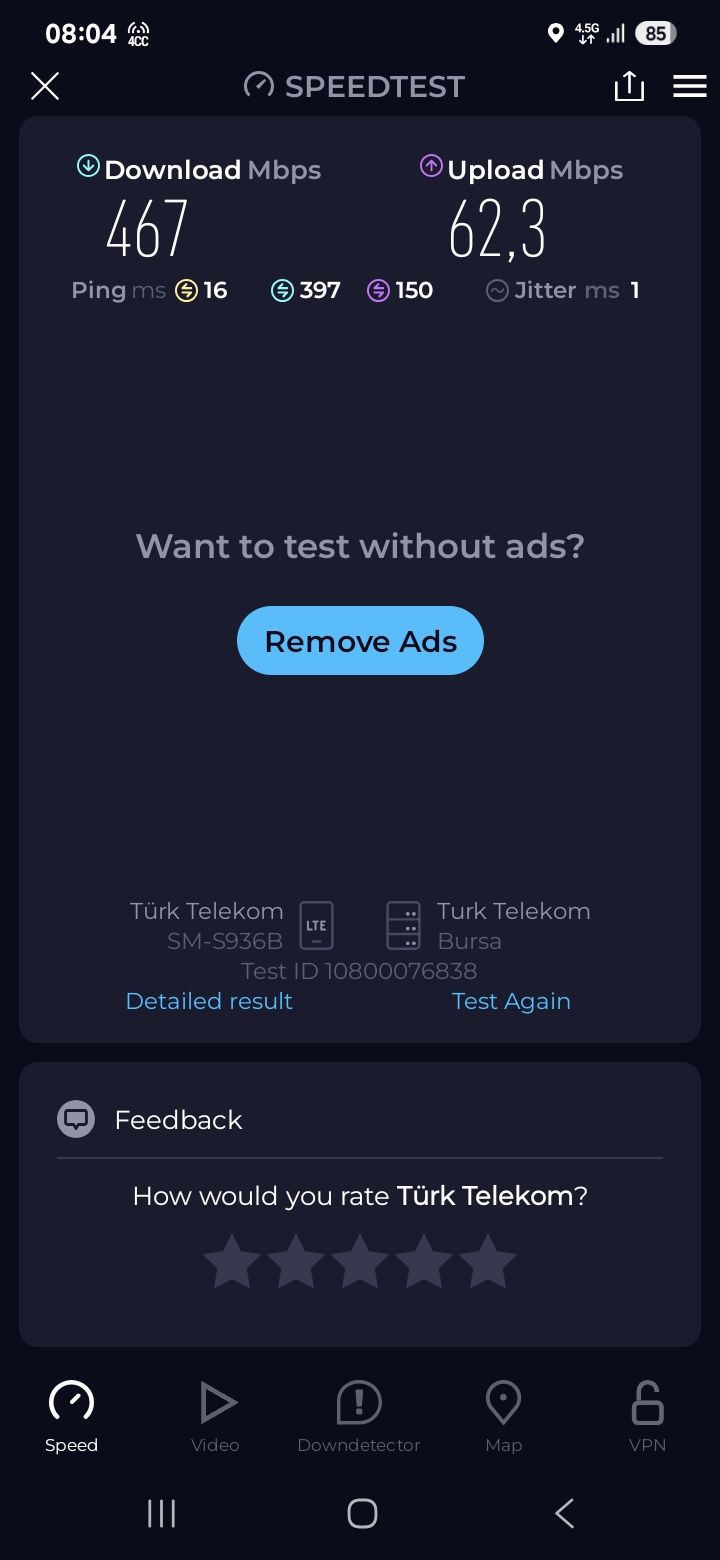
Task: Switch to the Map tab
Action: click(503, 1417)
